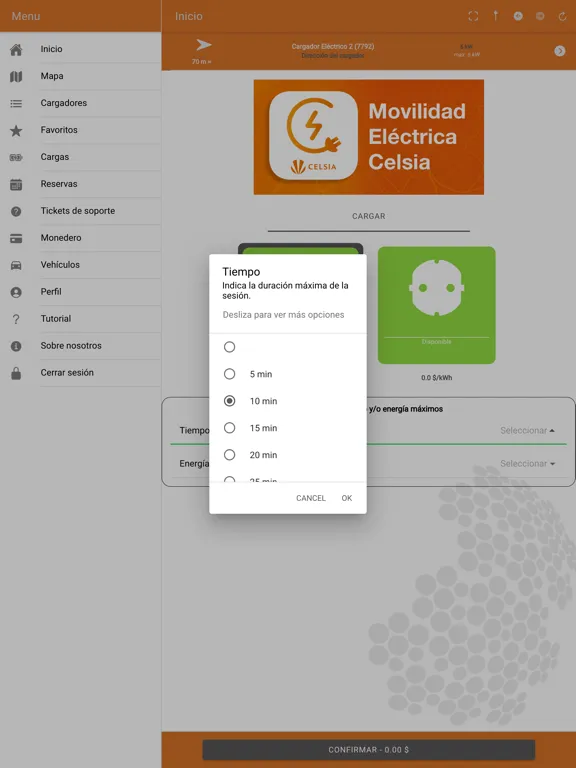Click the Tutorial question mark icon

pyautogui.click(x=16, y=319)
